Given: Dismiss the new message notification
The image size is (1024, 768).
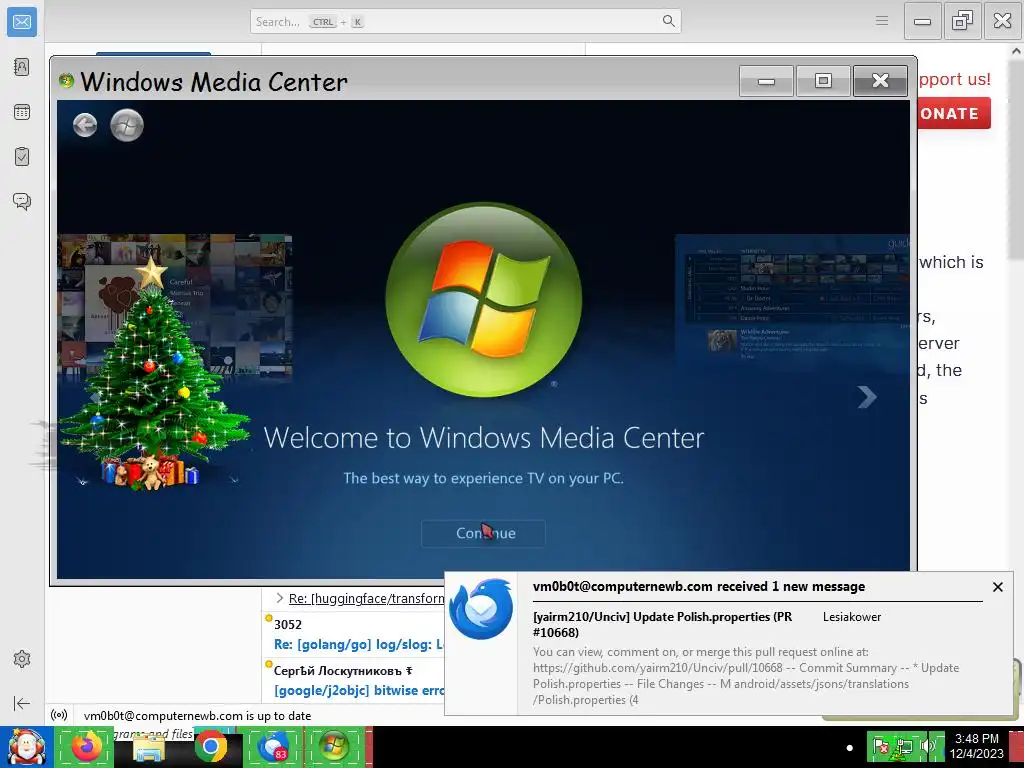Looking at the screenshot, I should pos(997,586).
